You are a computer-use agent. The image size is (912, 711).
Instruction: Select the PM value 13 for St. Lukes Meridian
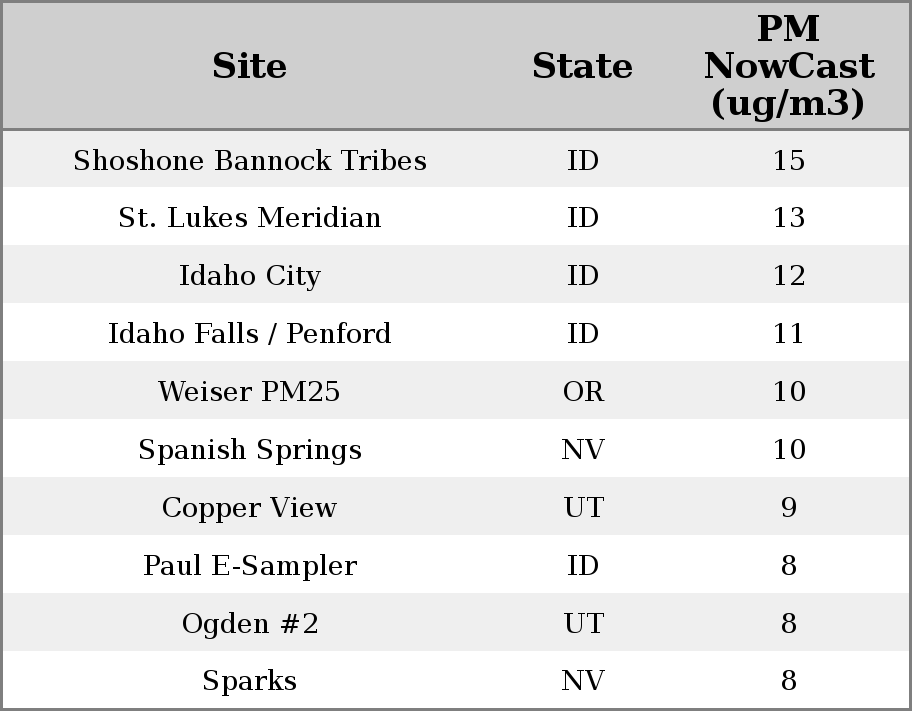pyautogui.click(x=788, y=218)
